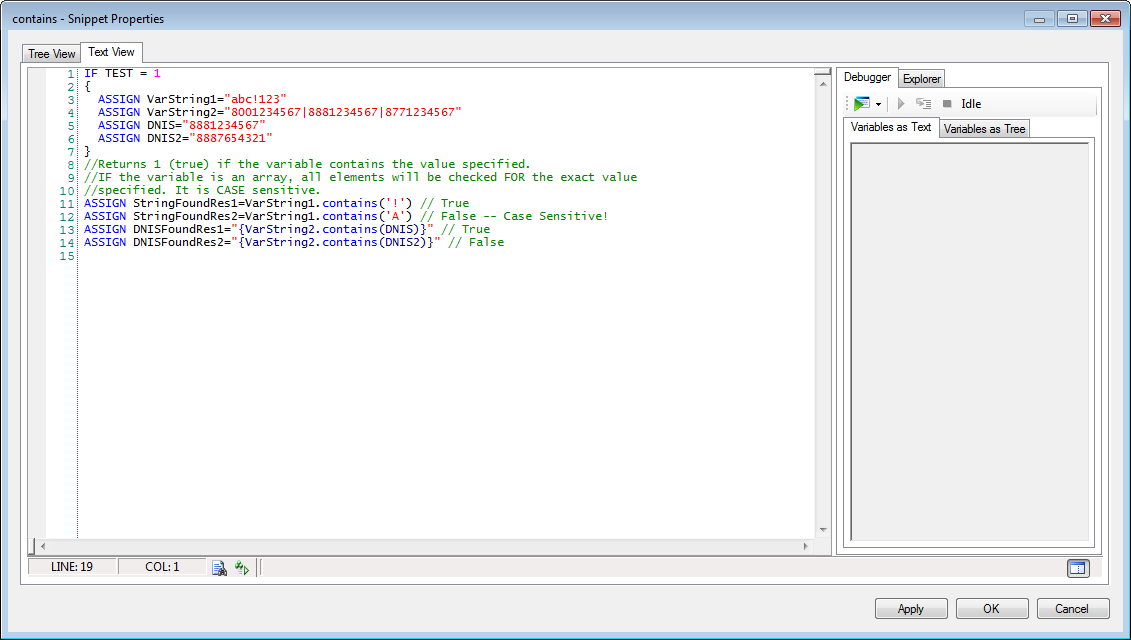Click the COL: 1 status field

click(x=162, y=567)
